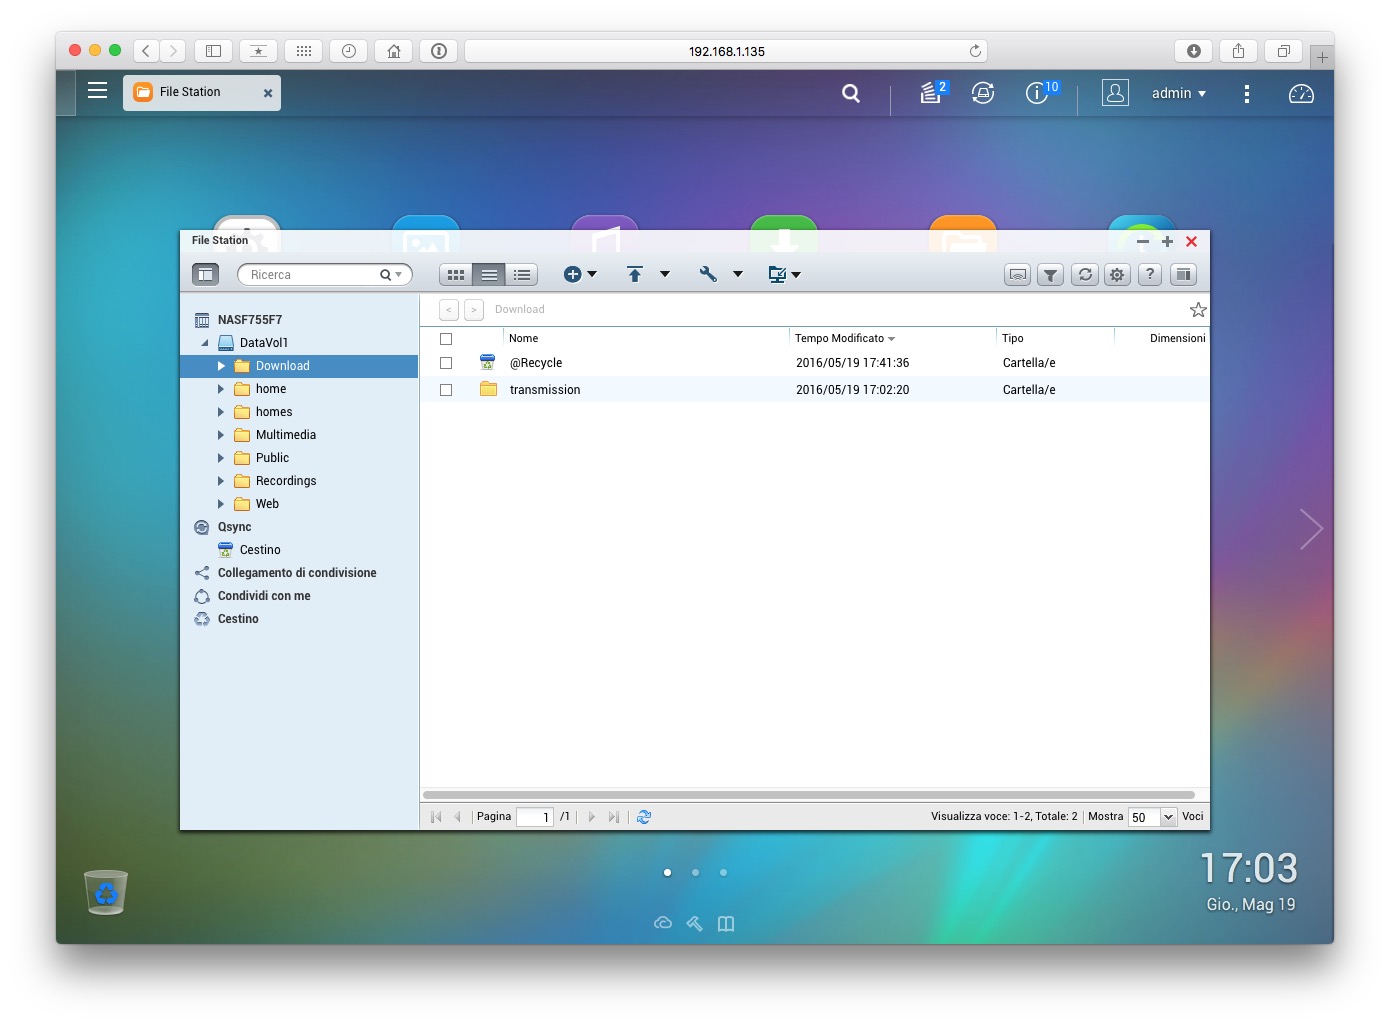Check the box for transmission row
The height and width of the screenshot is (1024, 1390).
[x=446, y=390]
